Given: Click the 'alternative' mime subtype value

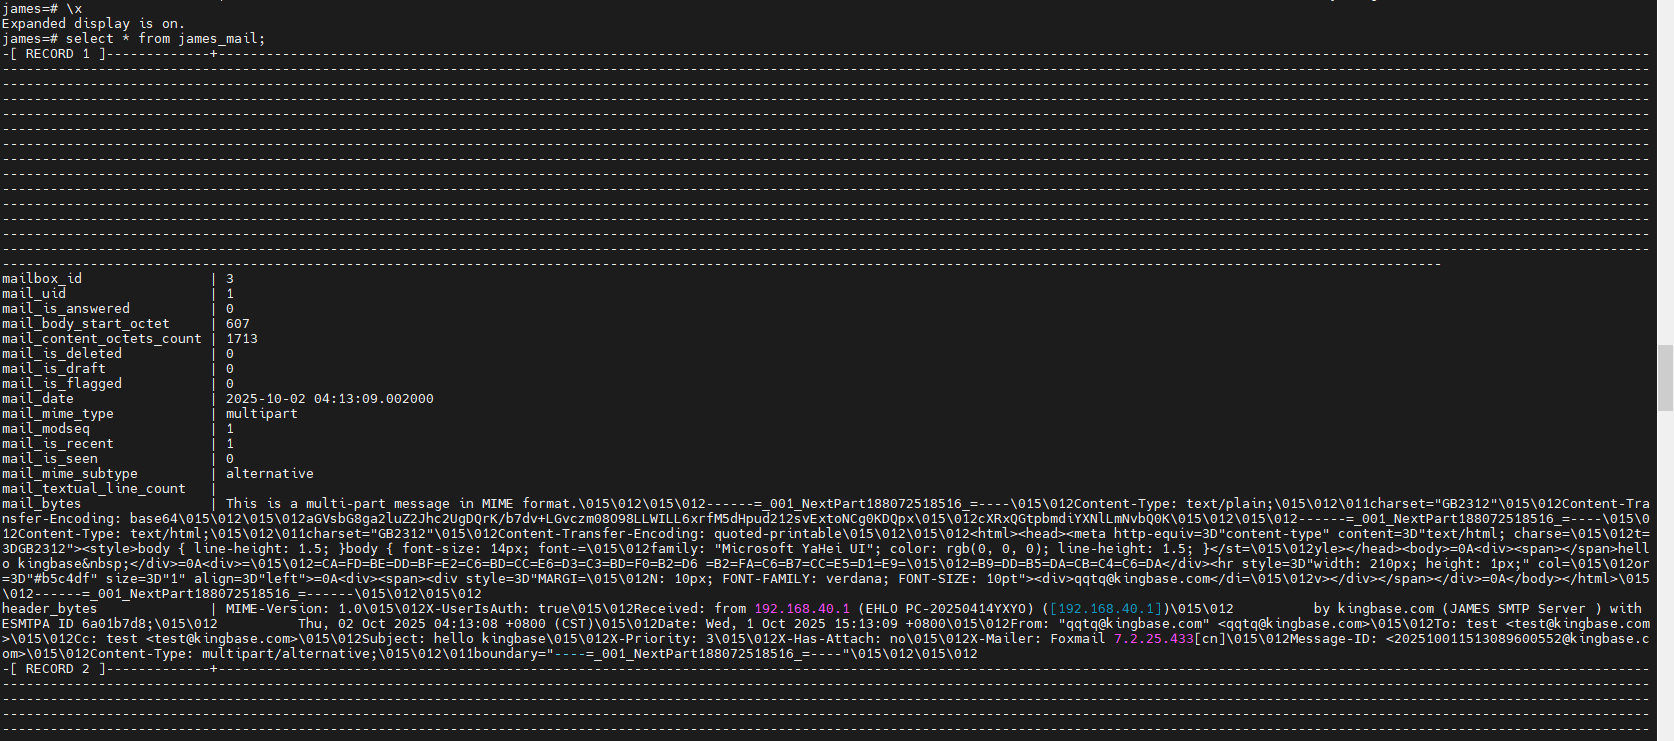Looking at the screenshot, I should (x=269, y=474).
